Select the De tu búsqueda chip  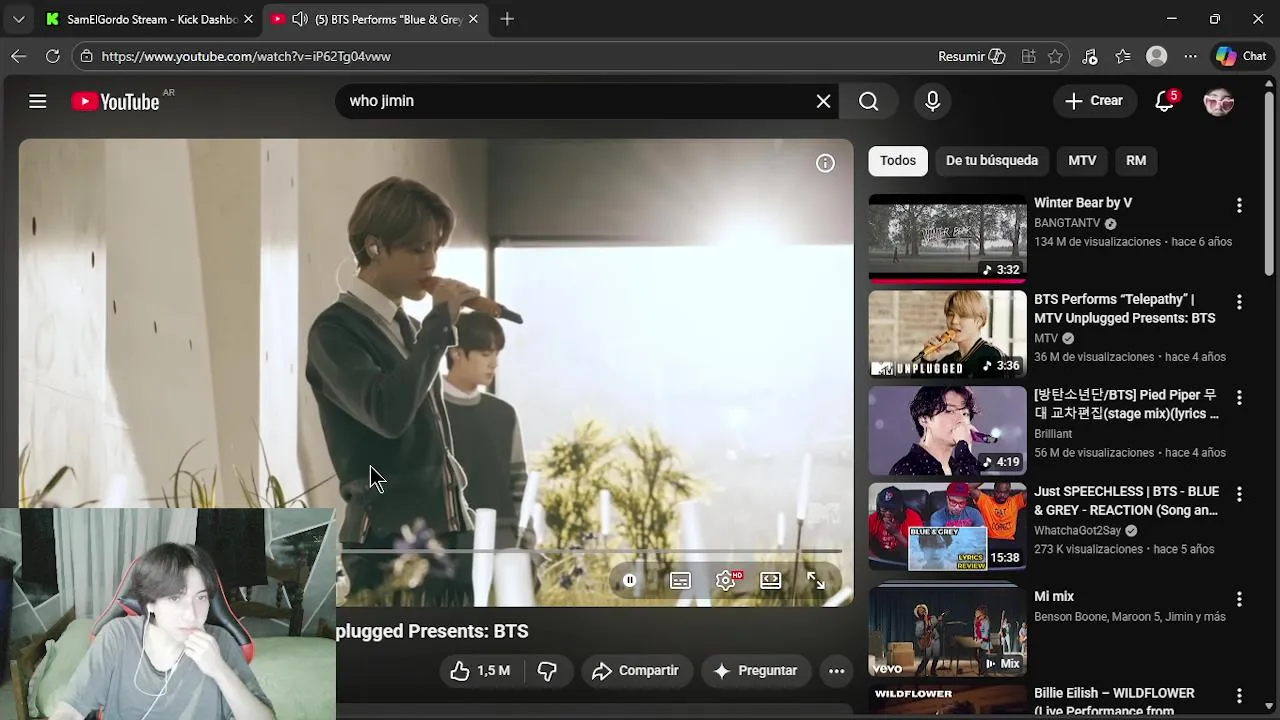pyautogui.click(x=992, y=161)
